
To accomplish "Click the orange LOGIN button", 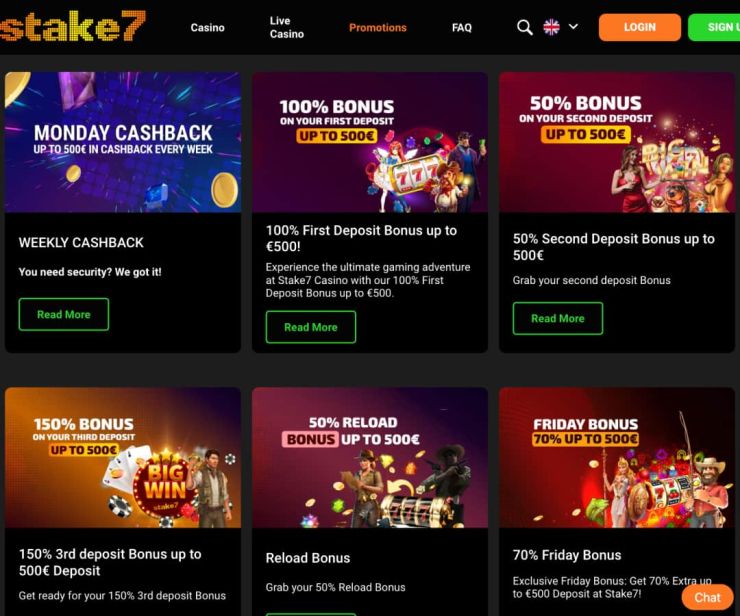I will (639, 27).
